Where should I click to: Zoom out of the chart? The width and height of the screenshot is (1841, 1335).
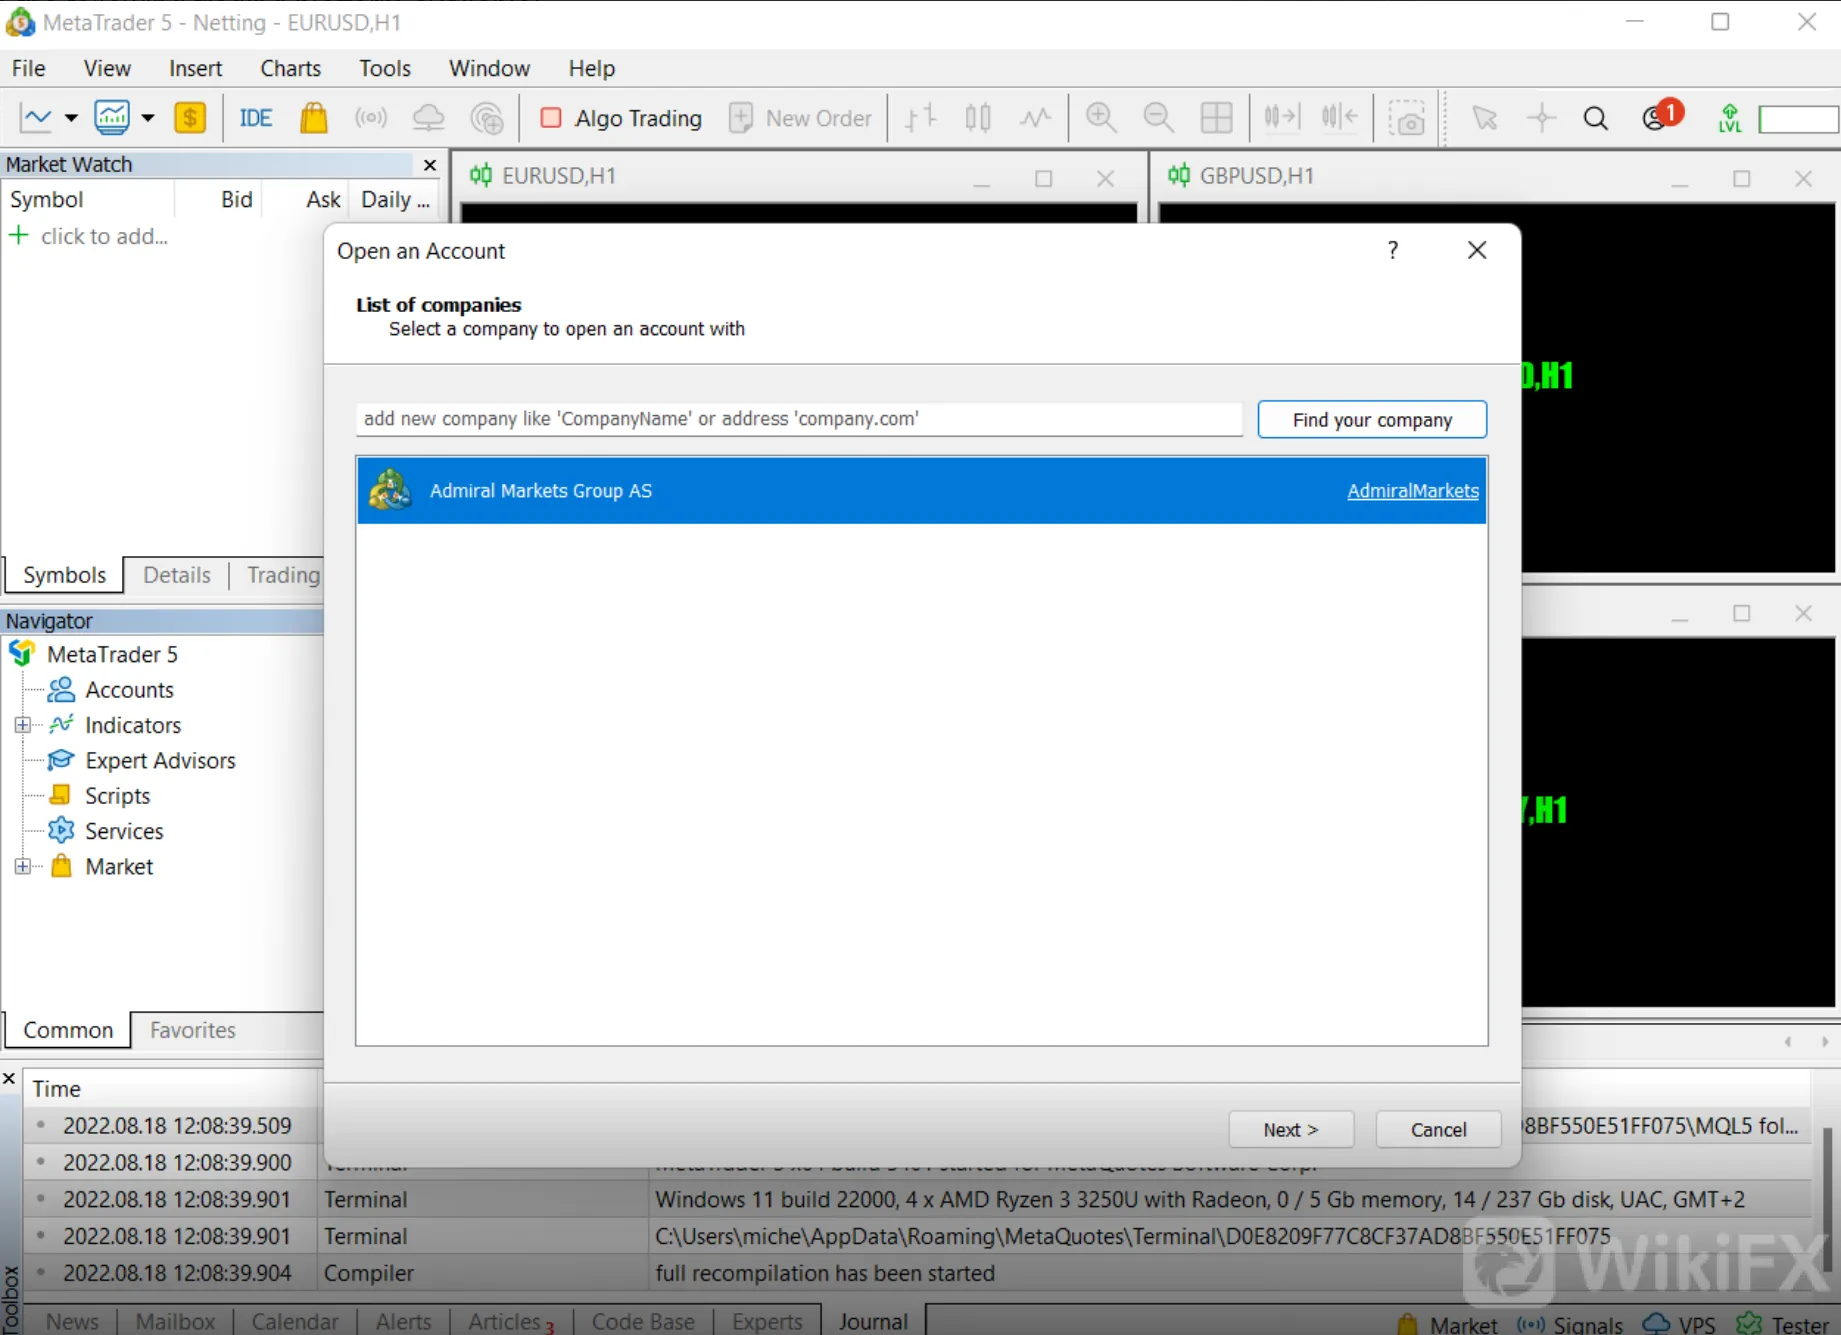[x=1158, y=118]
